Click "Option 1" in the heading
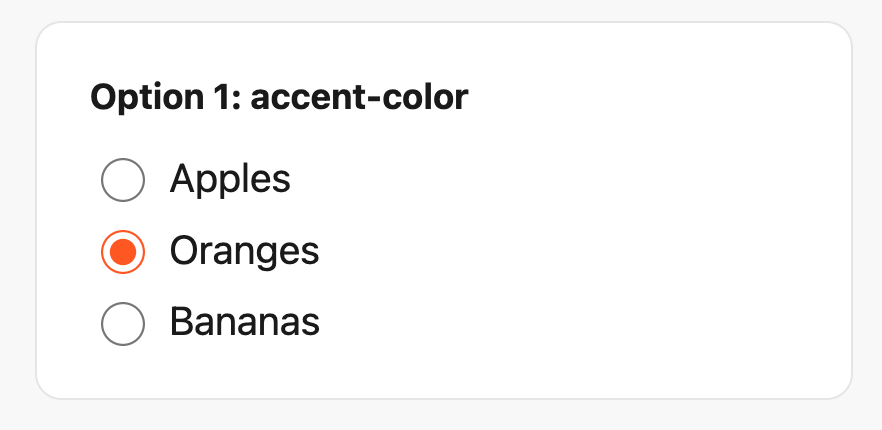 tap(163, 98)
